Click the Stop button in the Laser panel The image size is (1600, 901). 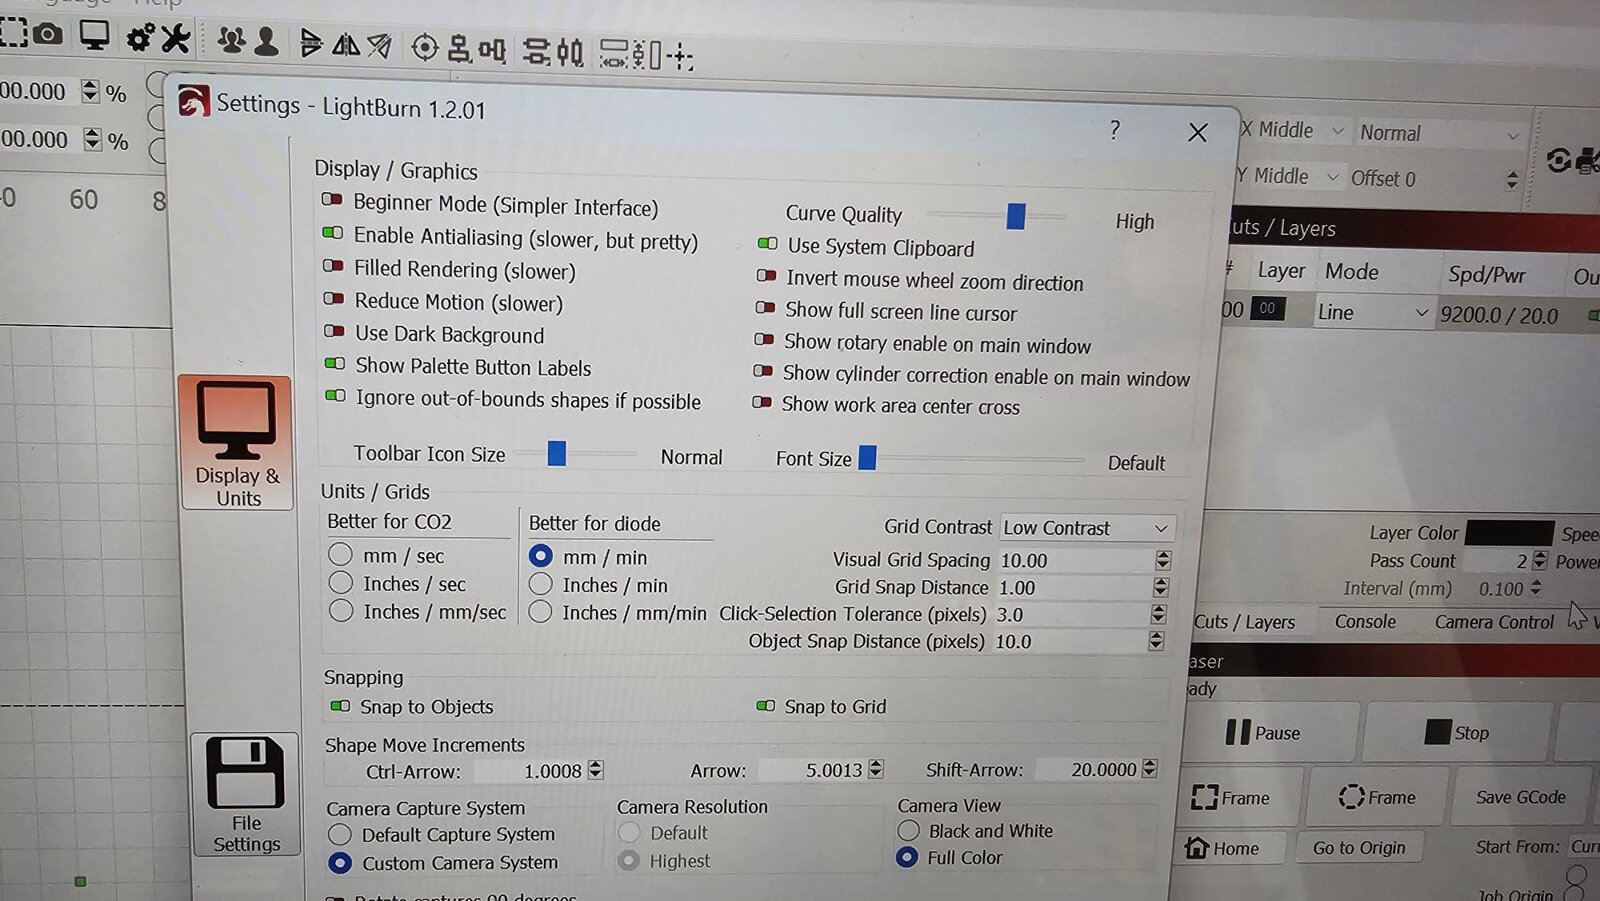click(x=1458, y=733)
